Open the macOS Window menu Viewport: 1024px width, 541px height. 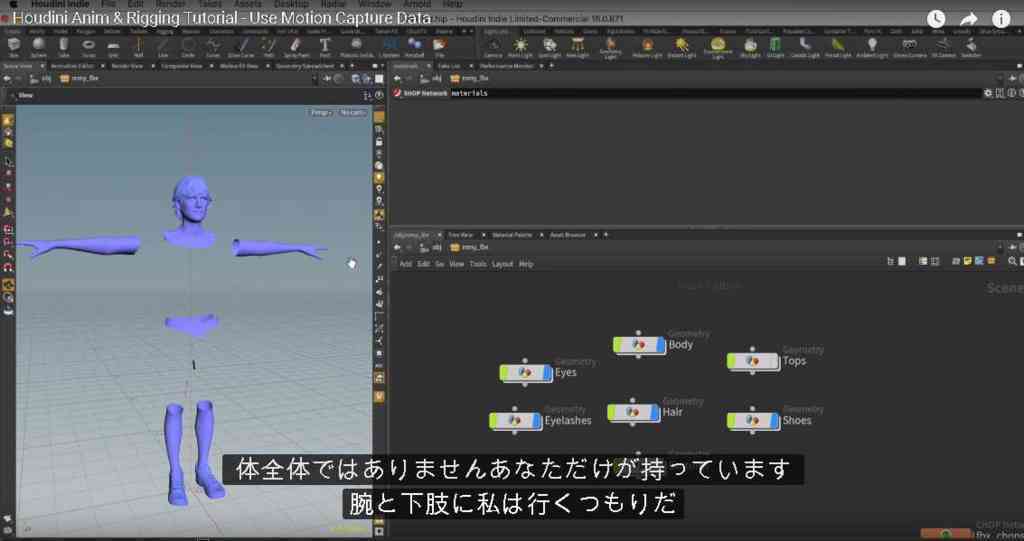(375, 4)
